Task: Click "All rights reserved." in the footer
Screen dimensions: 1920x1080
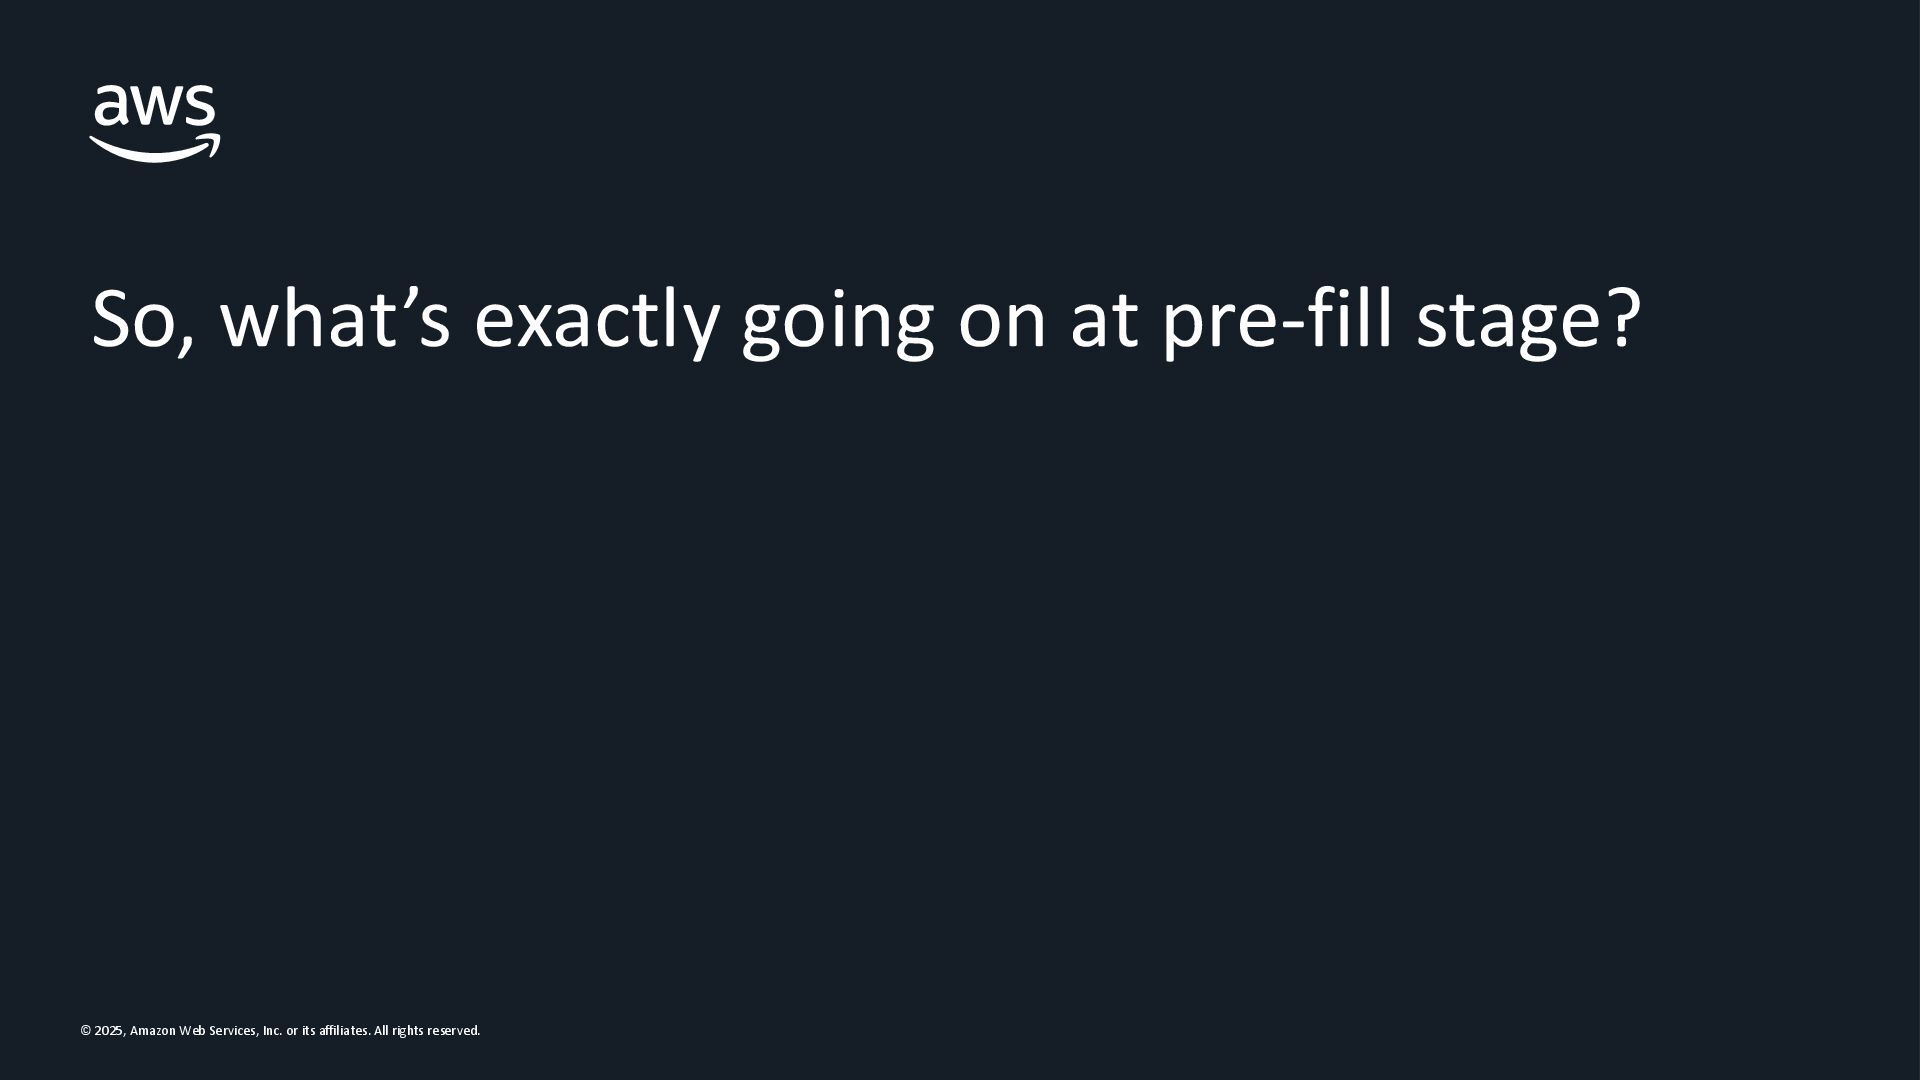Action: [427, 1031]
